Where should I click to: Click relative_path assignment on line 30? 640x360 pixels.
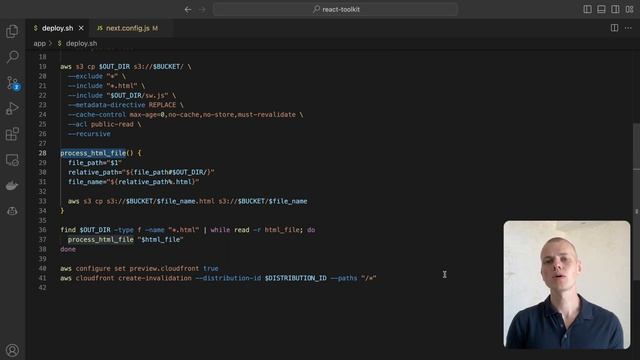click(x=141, y=172)
